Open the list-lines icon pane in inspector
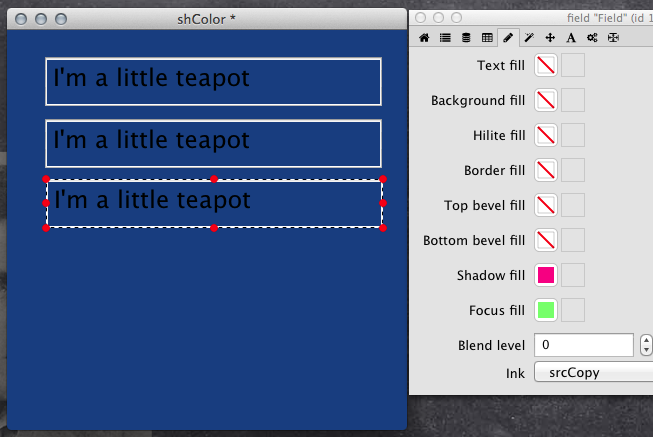Viewport: 653px width, 437px height. (x=445, y=38)
